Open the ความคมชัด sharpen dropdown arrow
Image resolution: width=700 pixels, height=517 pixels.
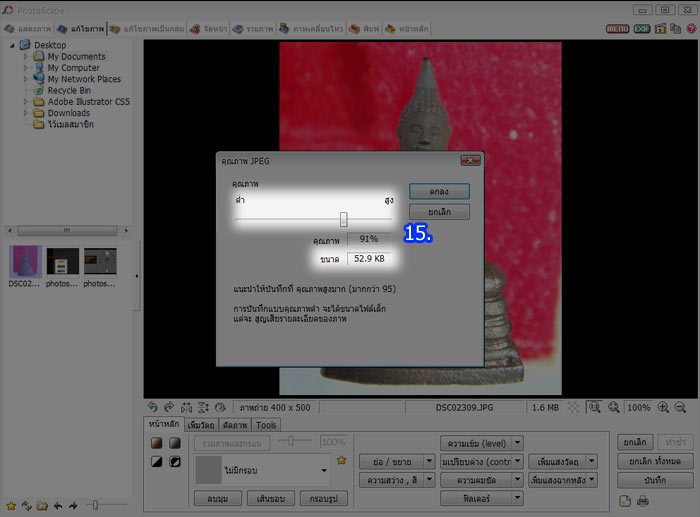518,480
